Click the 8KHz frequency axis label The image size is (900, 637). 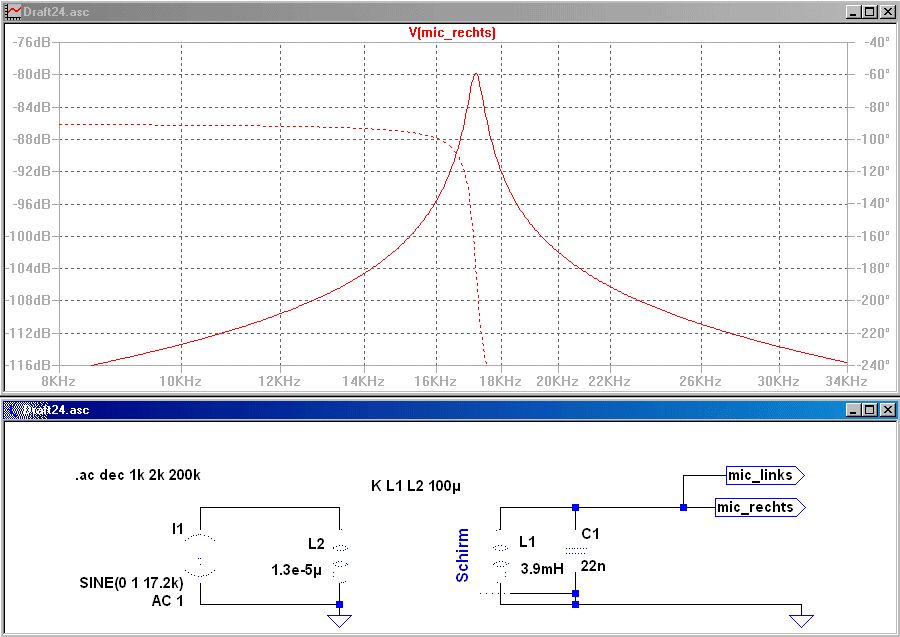coord(58,381)
